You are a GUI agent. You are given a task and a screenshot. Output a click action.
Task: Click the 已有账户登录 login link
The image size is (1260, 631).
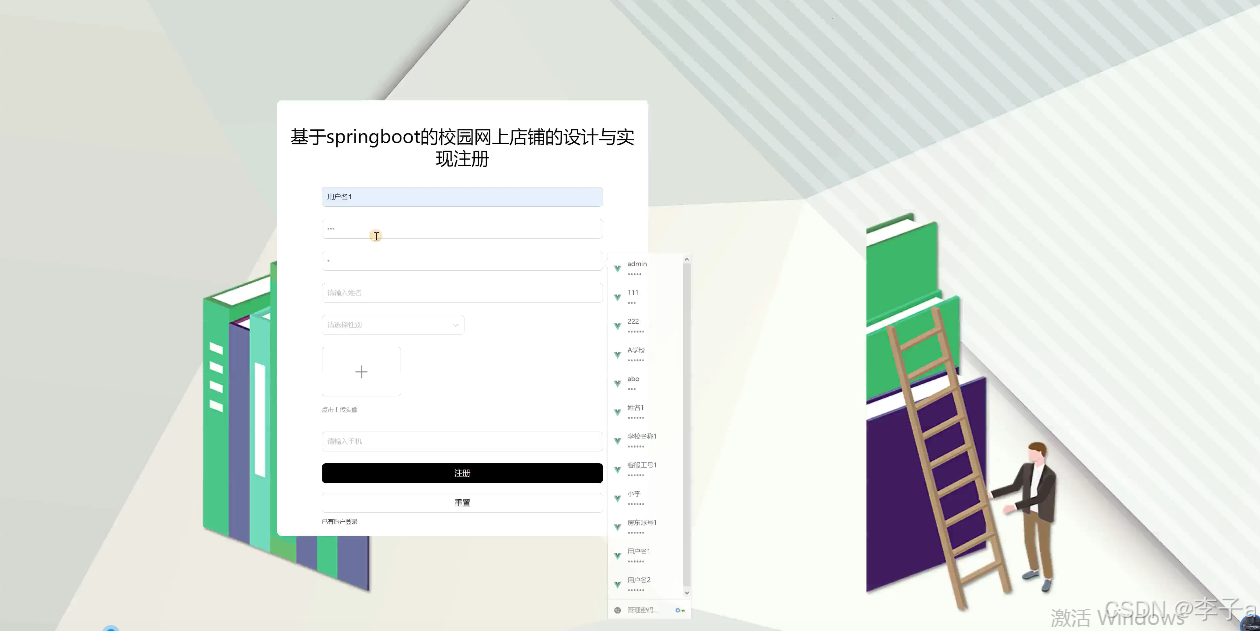(341, 521)
